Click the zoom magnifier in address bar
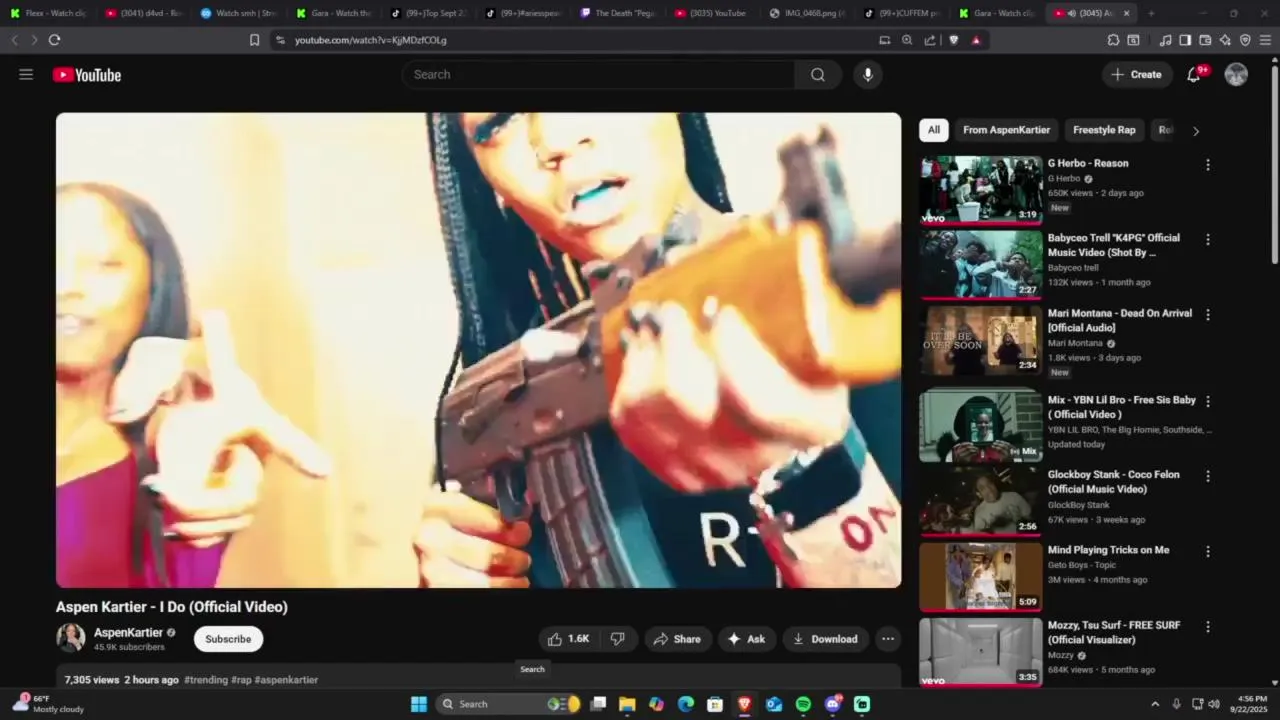The image size is (1280, 720). coord(907,40)
